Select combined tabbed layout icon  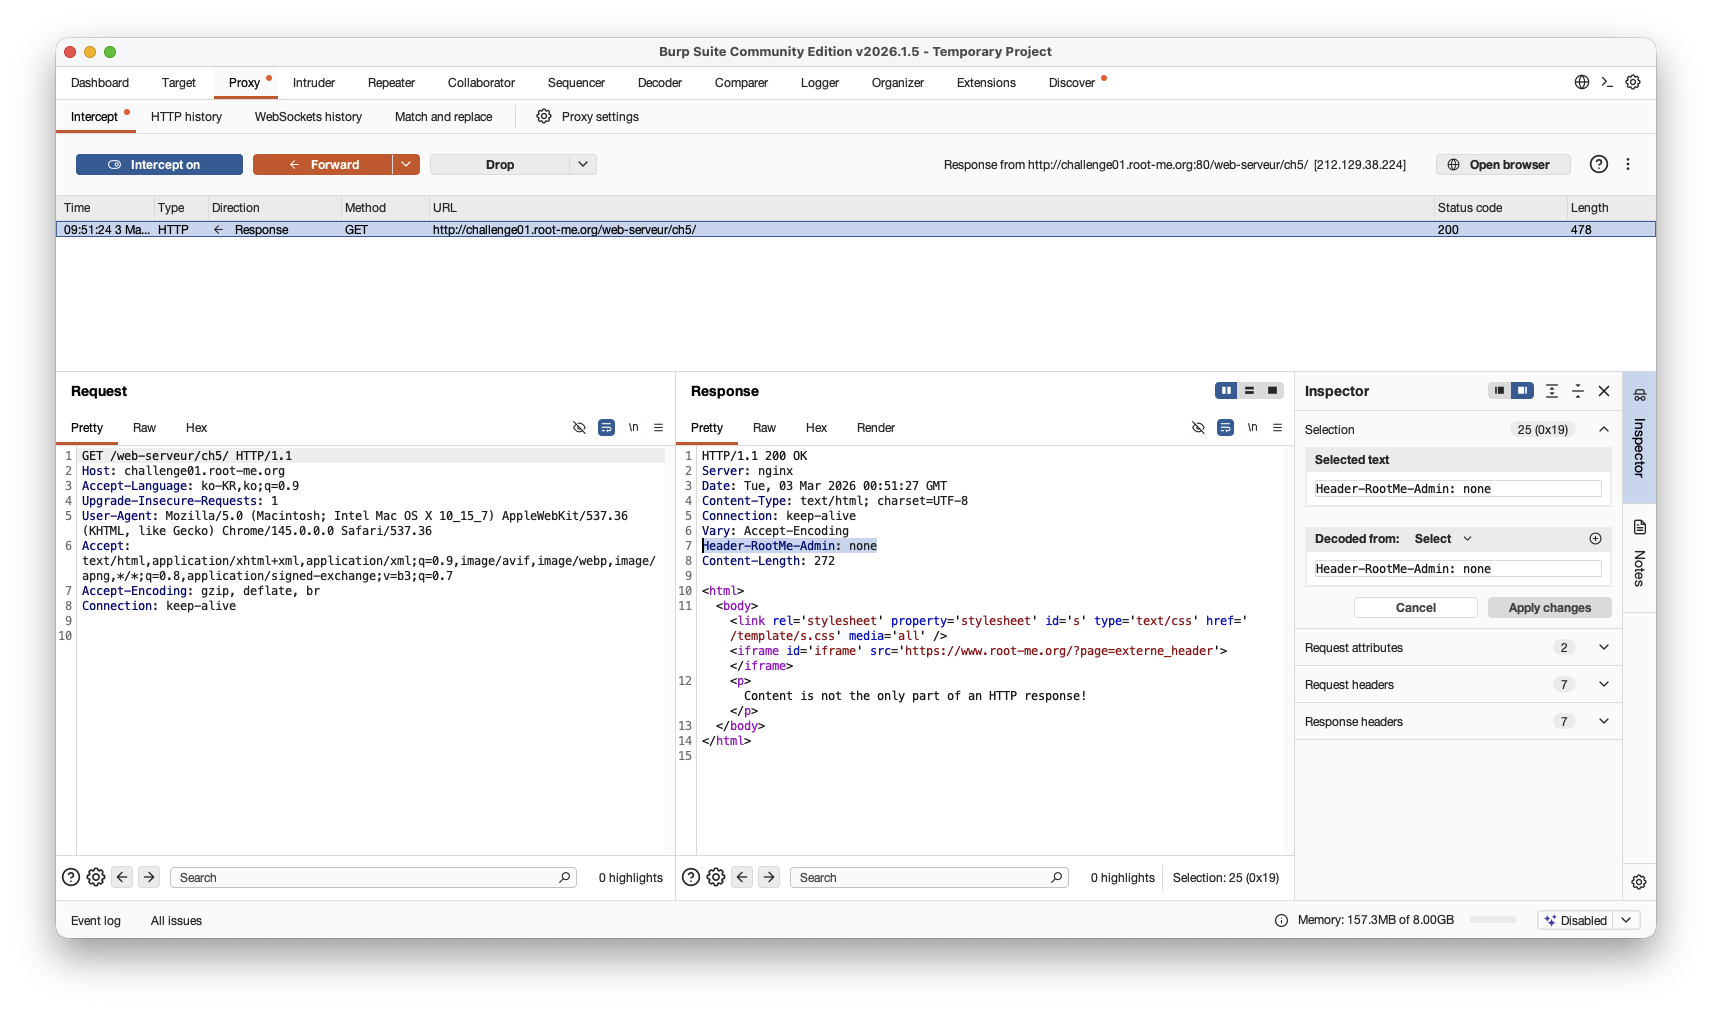point(1272,390)
